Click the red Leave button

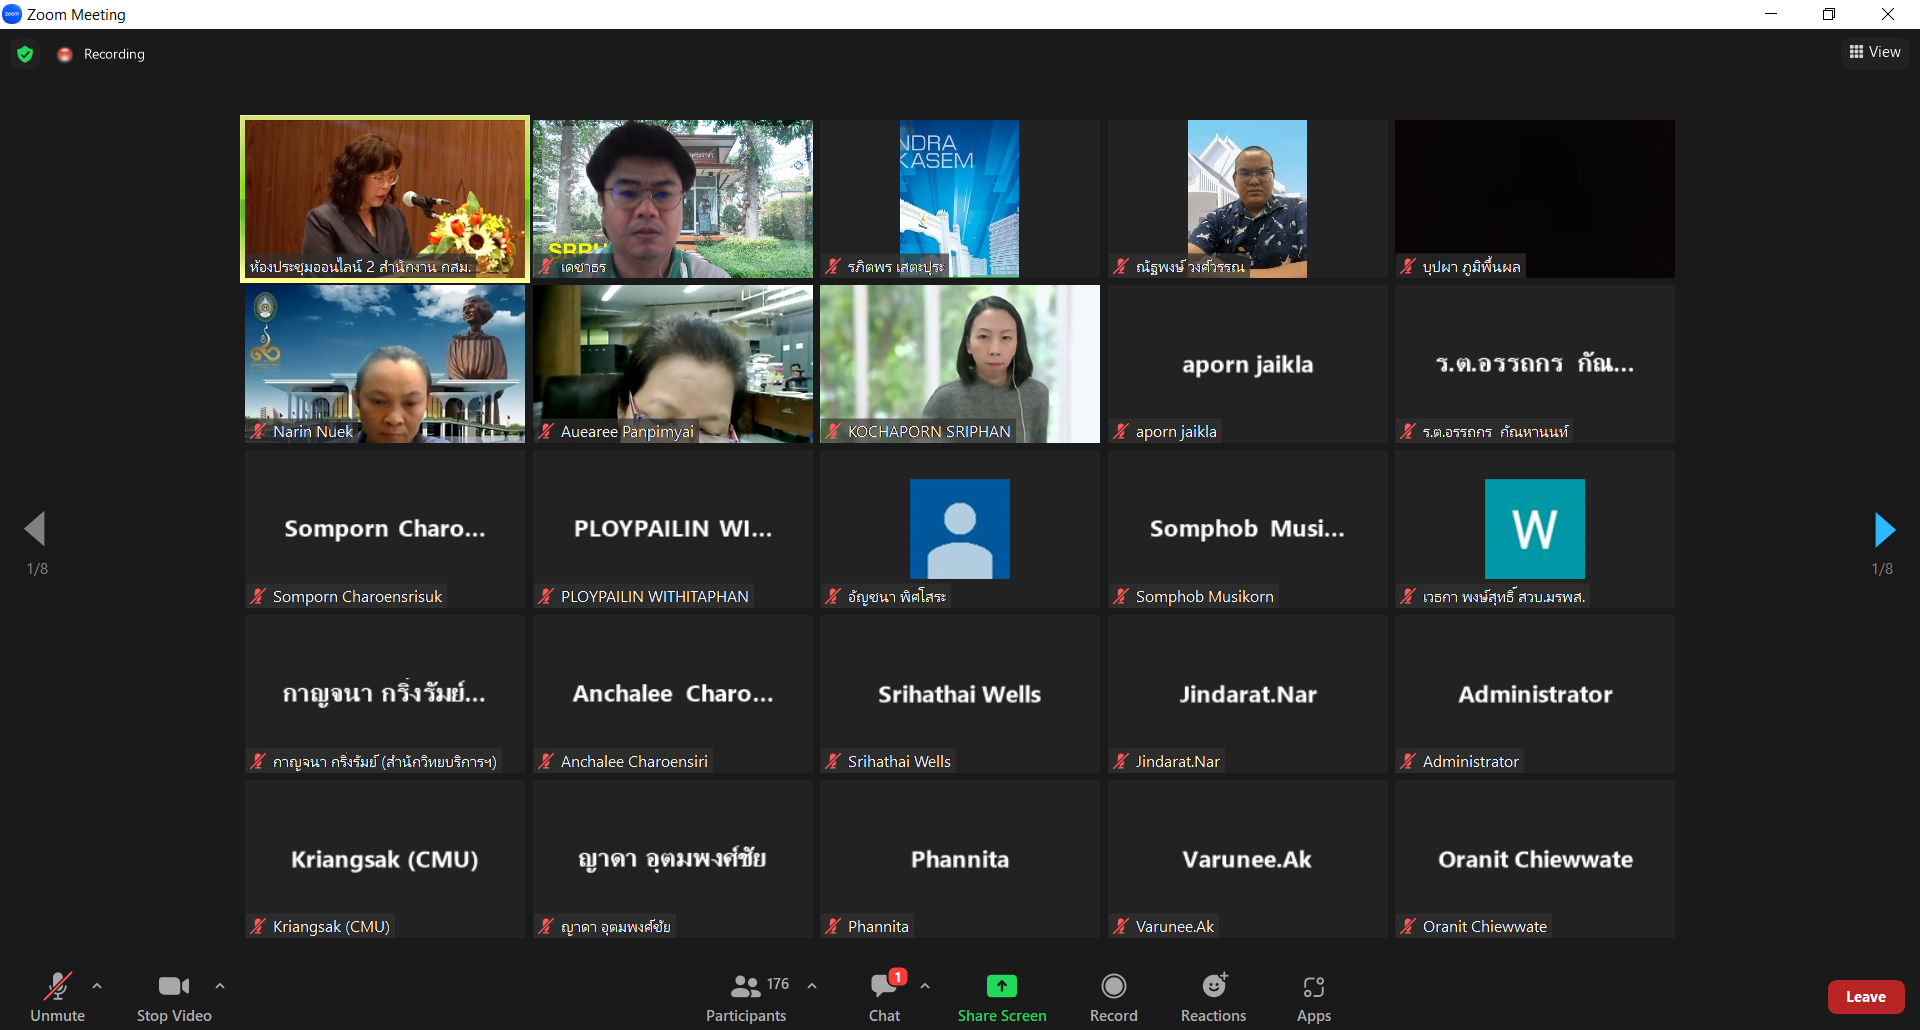1865,997
